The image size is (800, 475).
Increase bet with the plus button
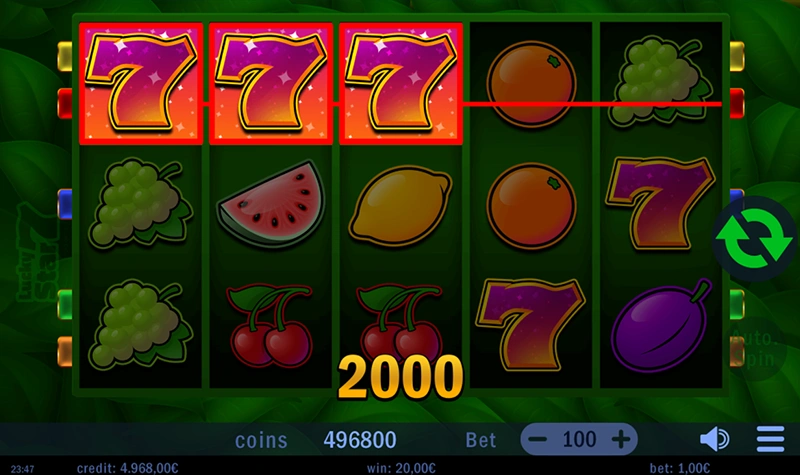[x=621, y=439]
